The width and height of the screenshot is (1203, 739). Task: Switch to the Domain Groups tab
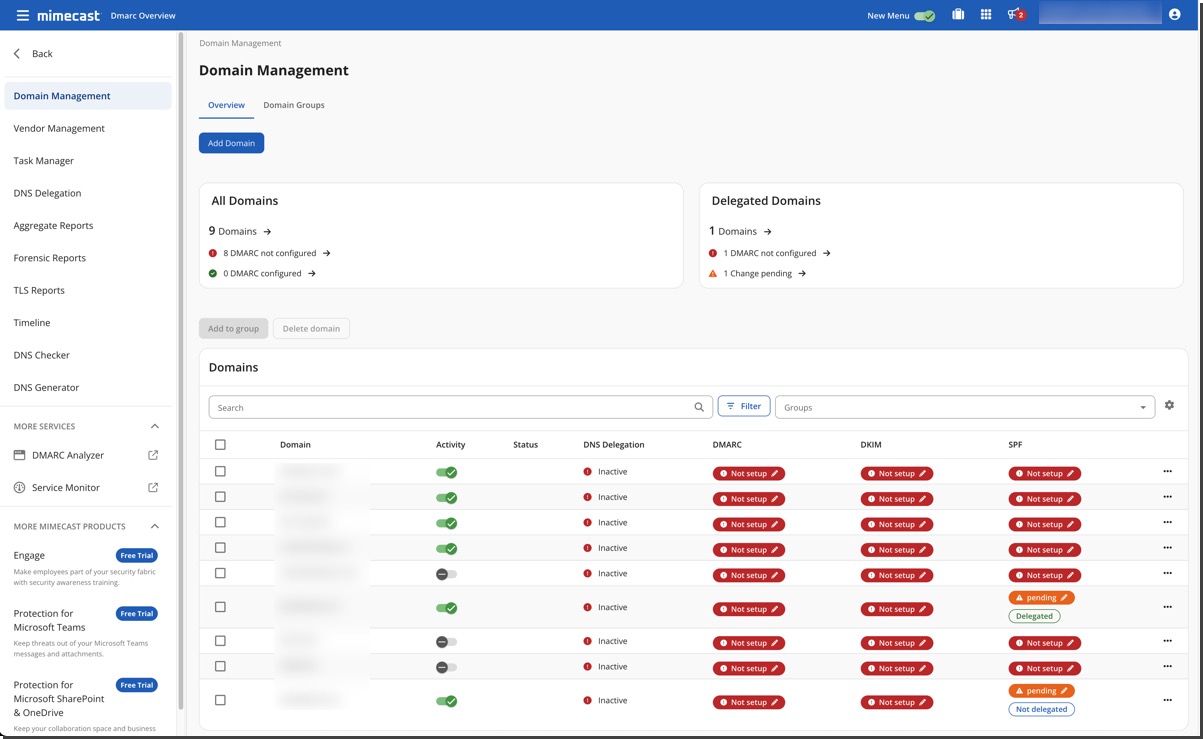tap(294, 105)
